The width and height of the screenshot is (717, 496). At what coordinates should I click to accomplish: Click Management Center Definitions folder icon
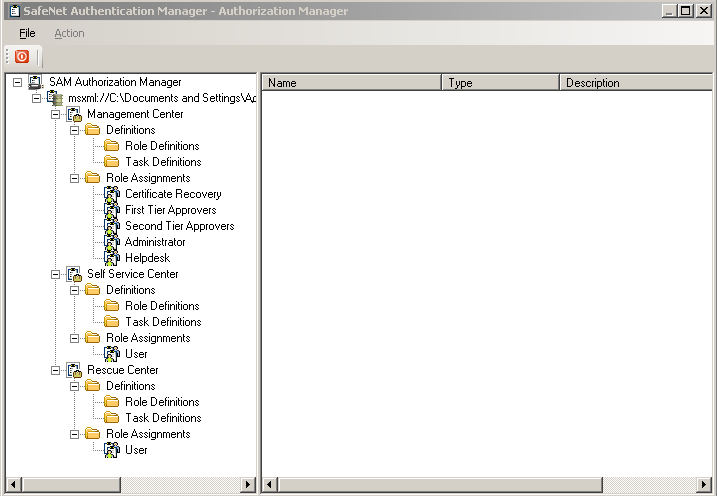(x=92, y=130)
